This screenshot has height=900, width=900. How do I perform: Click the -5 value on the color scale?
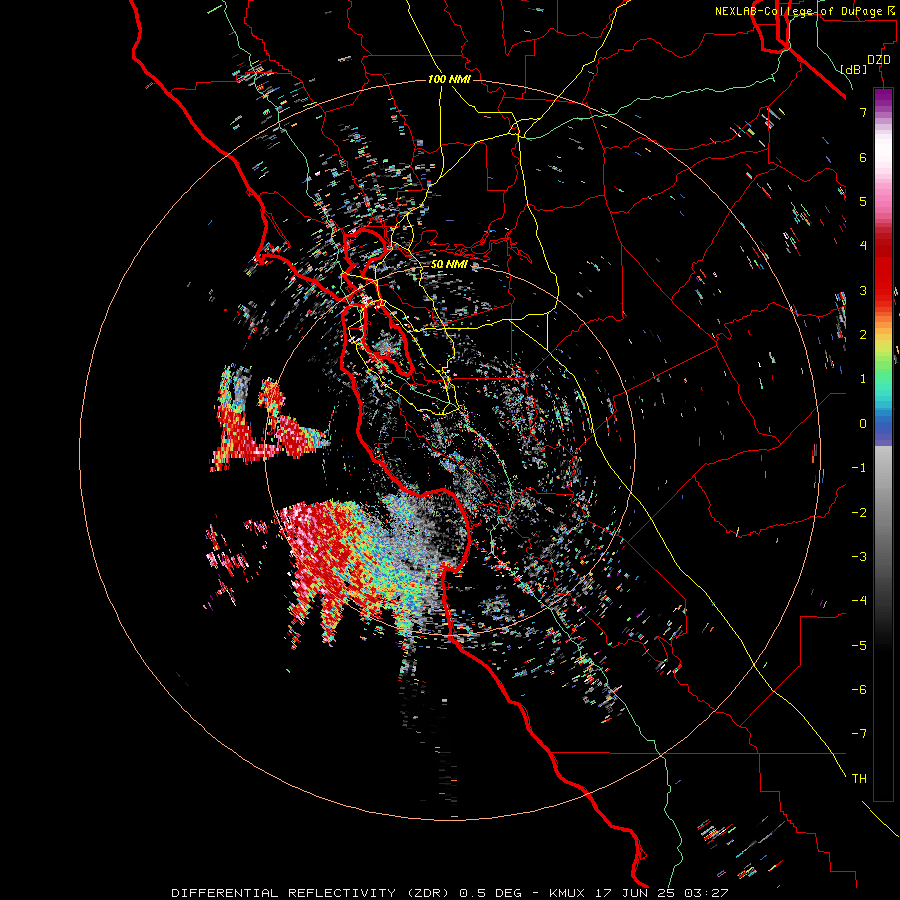point(859,646)
